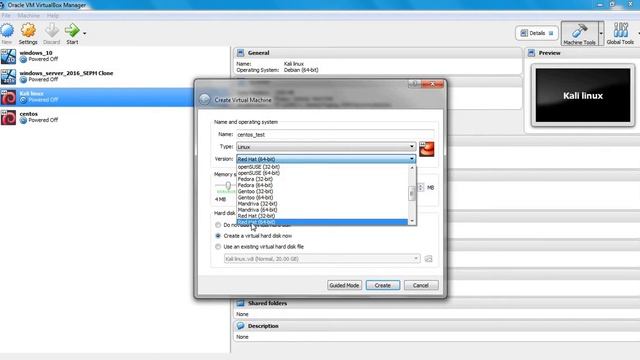Choose Red Hat (32-bit) from version list
Viewport: 640px width, 360px height.
click(x=322, y=216)
